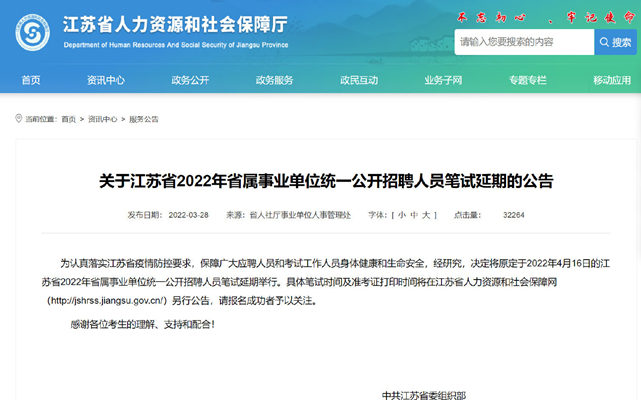Open the 业务子网 navigation item
This screenshot has width=641, height=400.
pyautogui.click(x=443, y=80)
